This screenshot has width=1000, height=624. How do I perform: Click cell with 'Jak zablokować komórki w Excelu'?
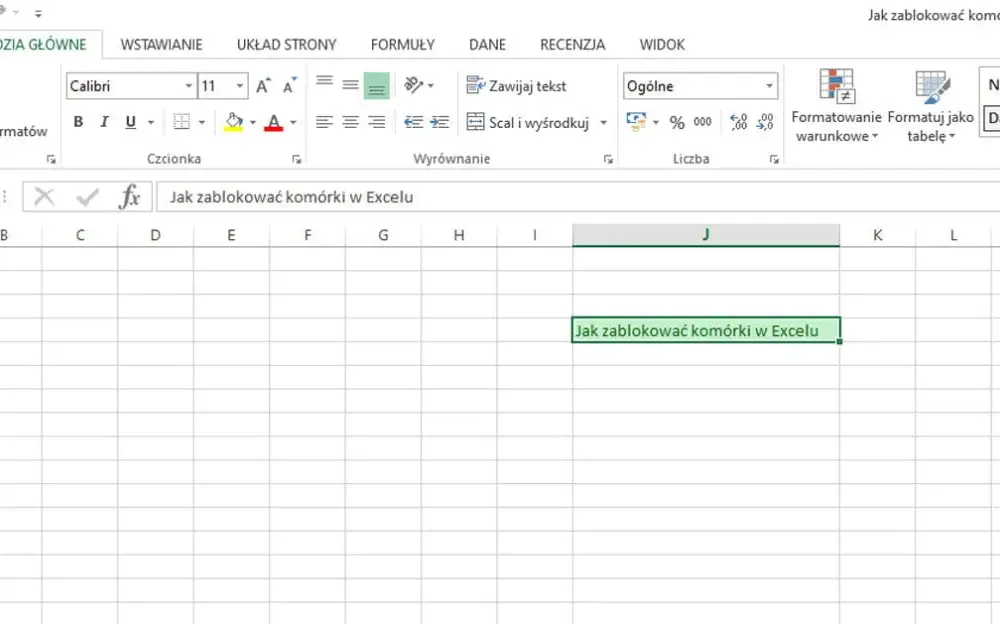pos(706,330)
